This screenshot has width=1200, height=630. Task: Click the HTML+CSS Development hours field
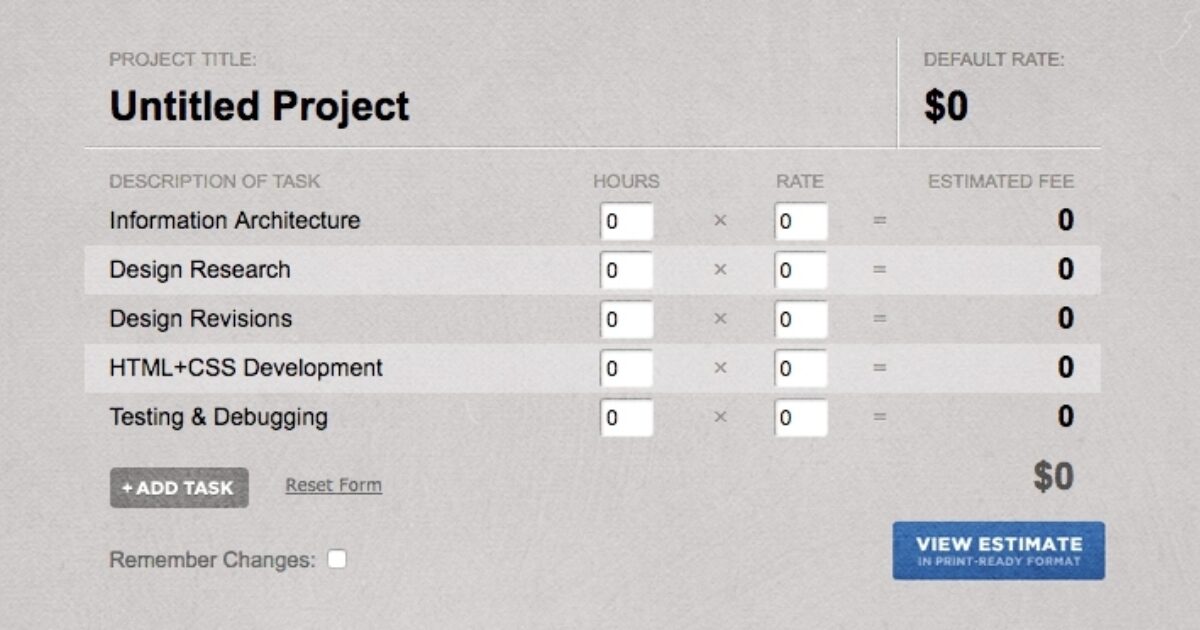pos(626,367)
